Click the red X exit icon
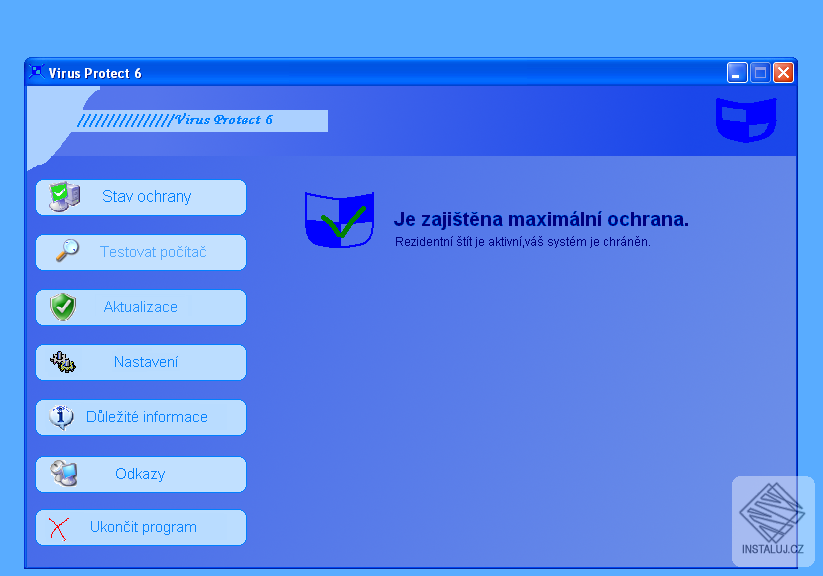 click(58, 529)
